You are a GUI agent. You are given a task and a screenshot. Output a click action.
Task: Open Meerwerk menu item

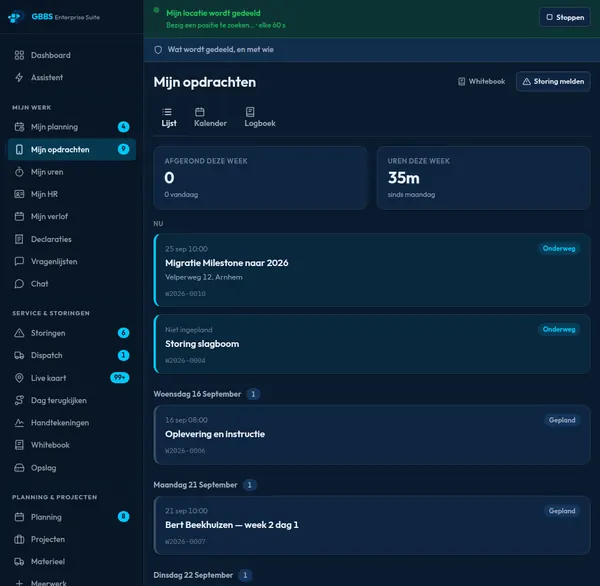click(72, 583)
